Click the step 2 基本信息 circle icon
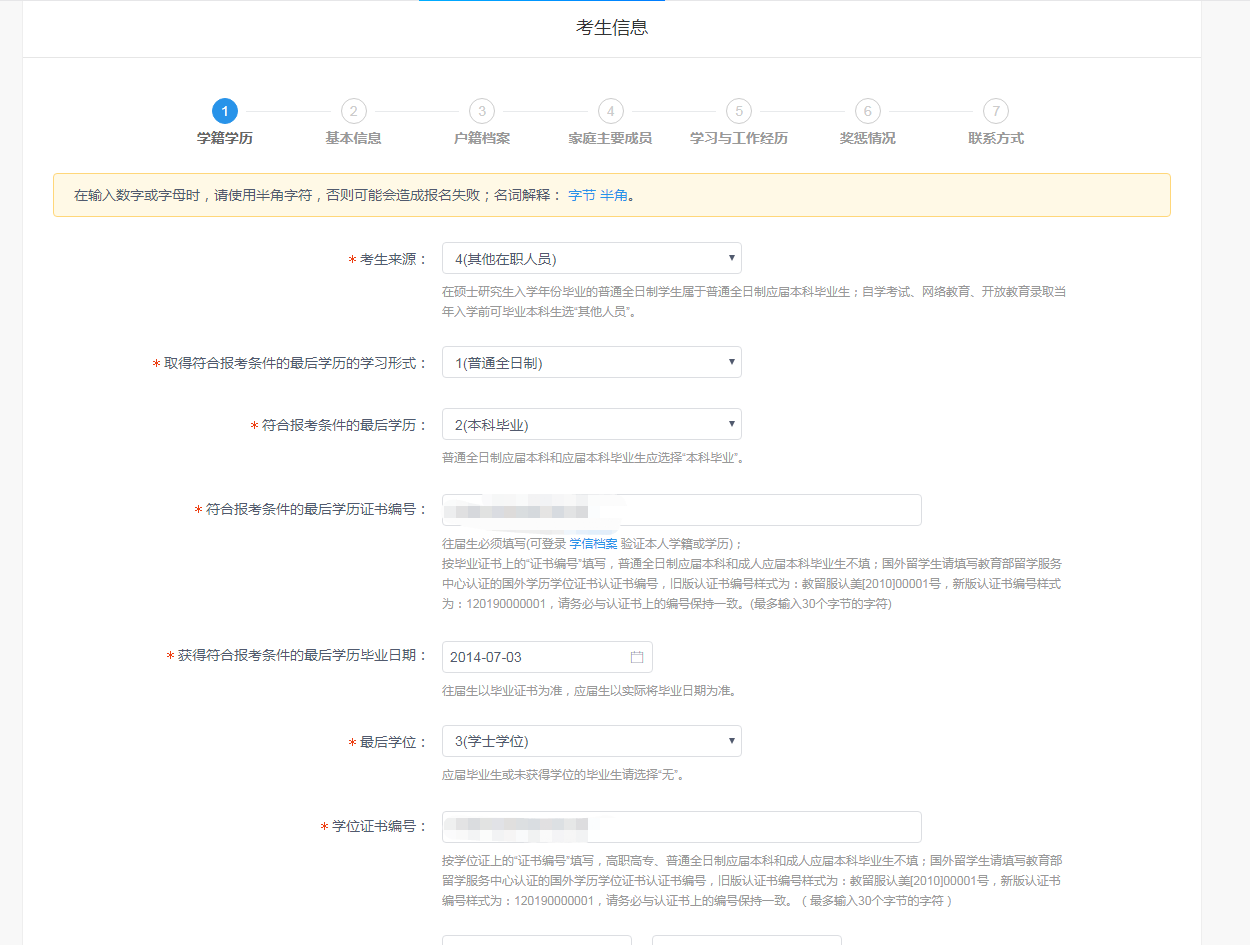 click(353, 111)
